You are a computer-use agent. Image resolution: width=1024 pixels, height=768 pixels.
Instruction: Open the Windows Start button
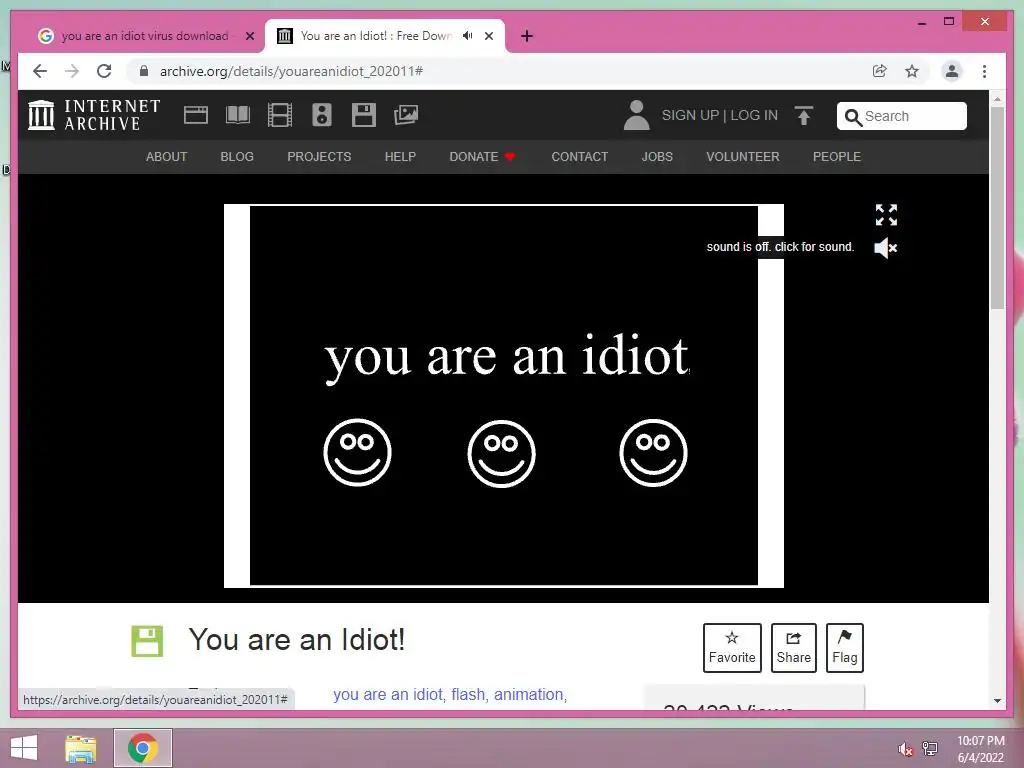tap(24, 748)
